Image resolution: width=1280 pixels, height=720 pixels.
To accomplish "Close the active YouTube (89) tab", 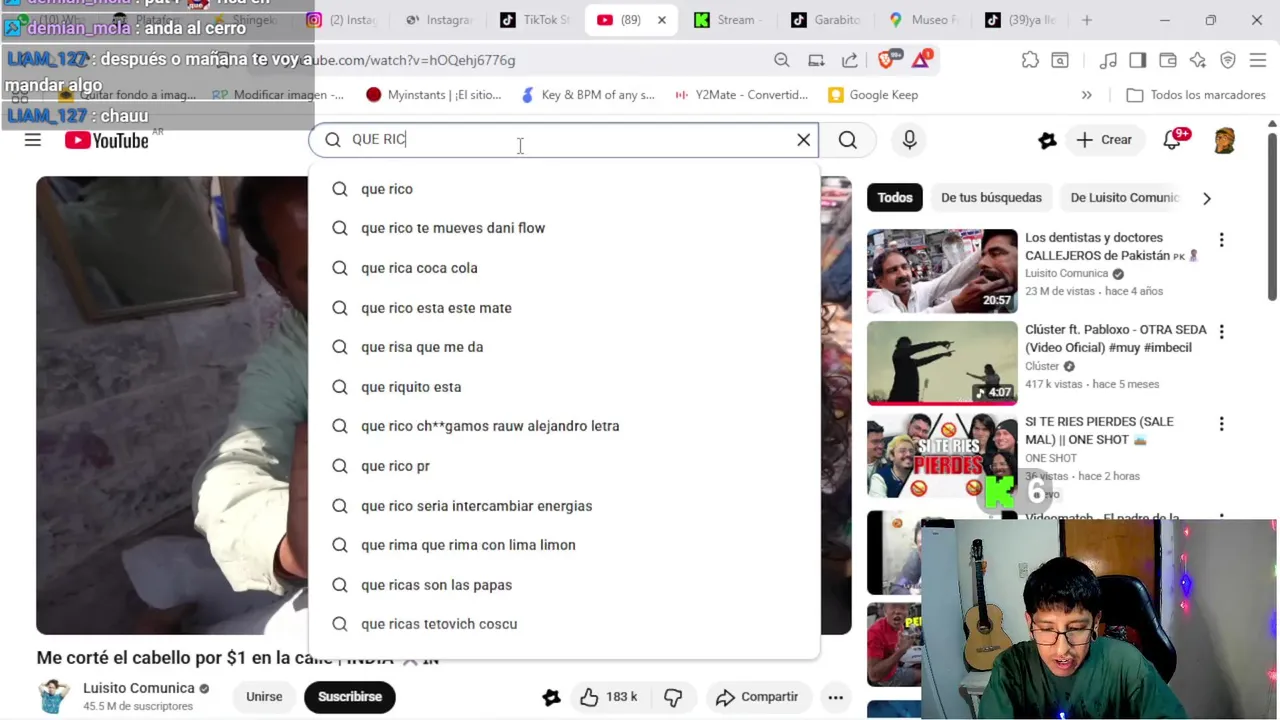I will [x=661, y=20].
